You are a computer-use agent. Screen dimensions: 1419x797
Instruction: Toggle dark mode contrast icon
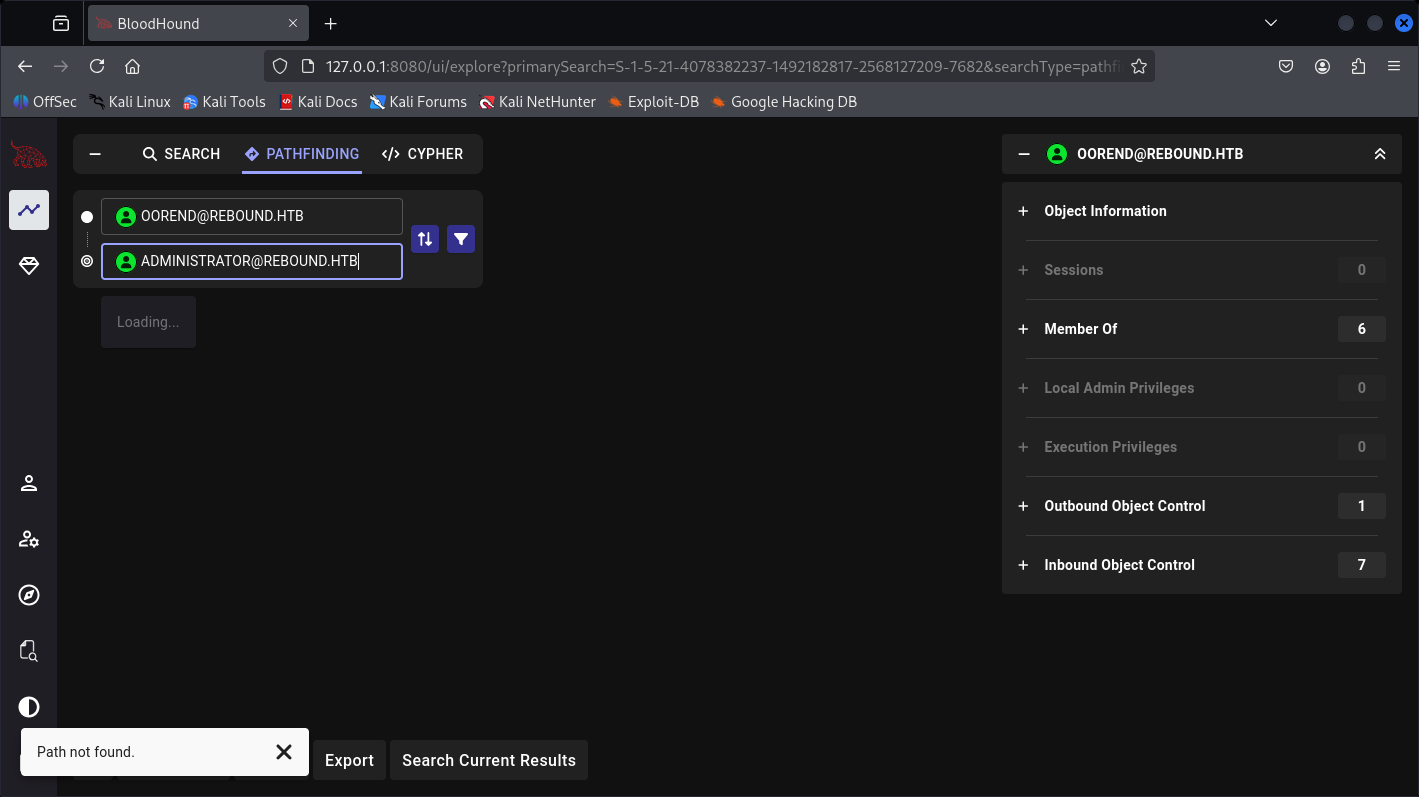click(x=29, y=707)
